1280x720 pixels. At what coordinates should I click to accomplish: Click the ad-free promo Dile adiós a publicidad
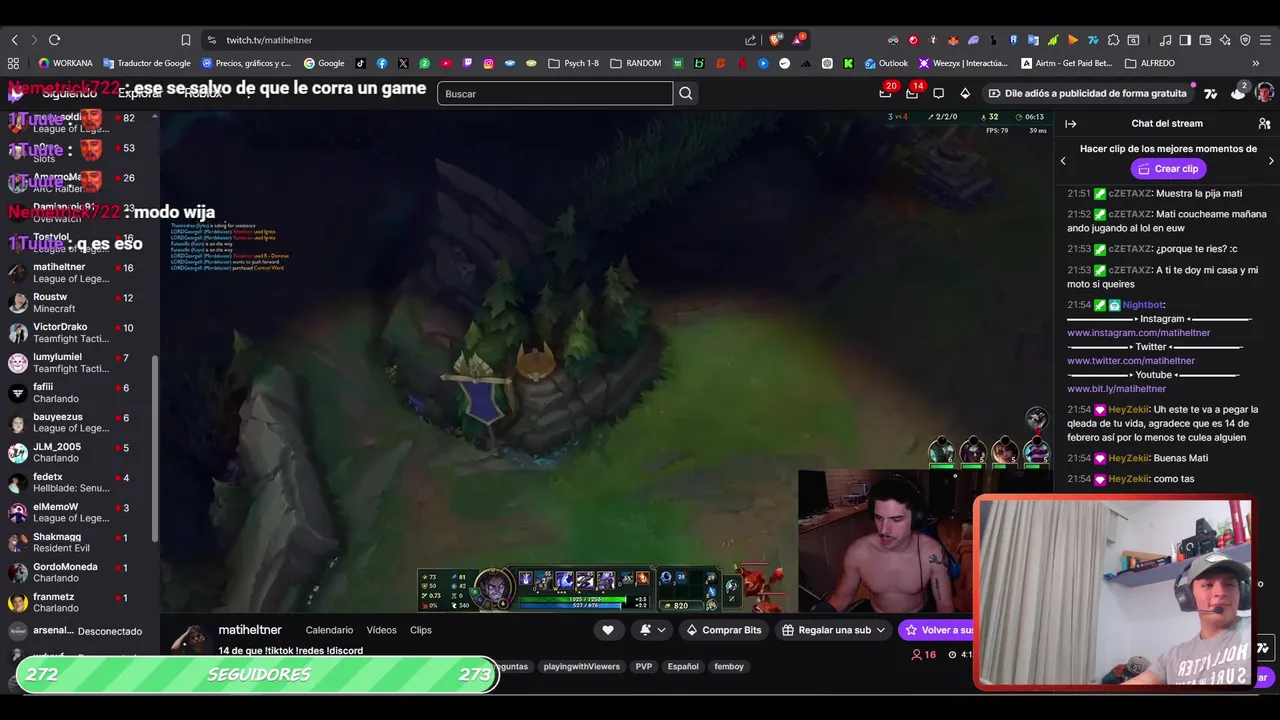(x=1087, y=93)
